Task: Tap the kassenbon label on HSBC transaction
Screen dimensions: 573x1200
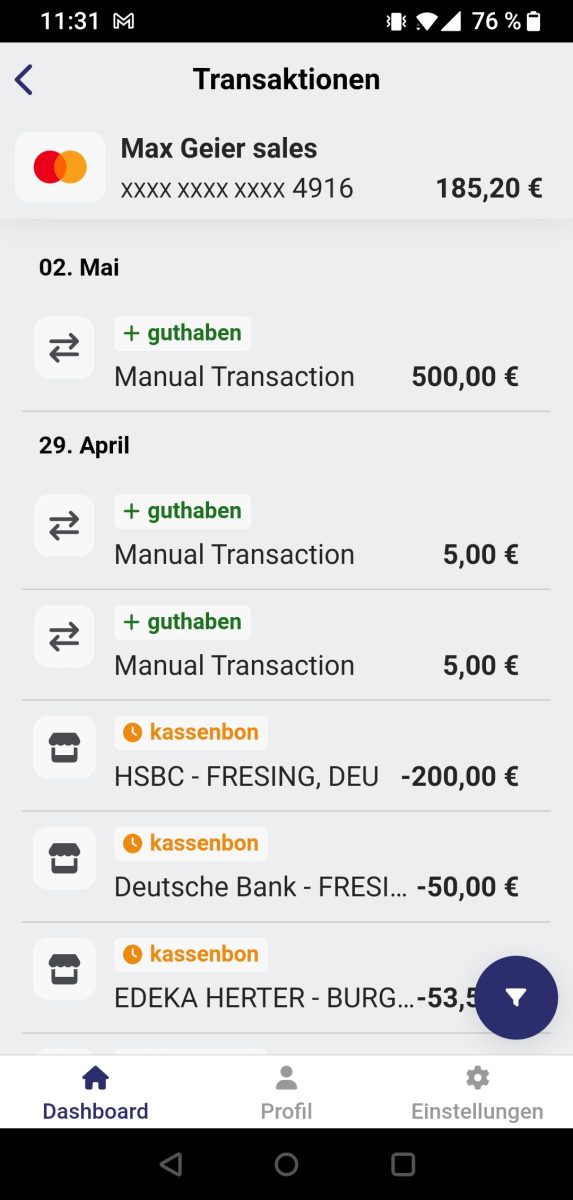Action: tap(191, 732)
